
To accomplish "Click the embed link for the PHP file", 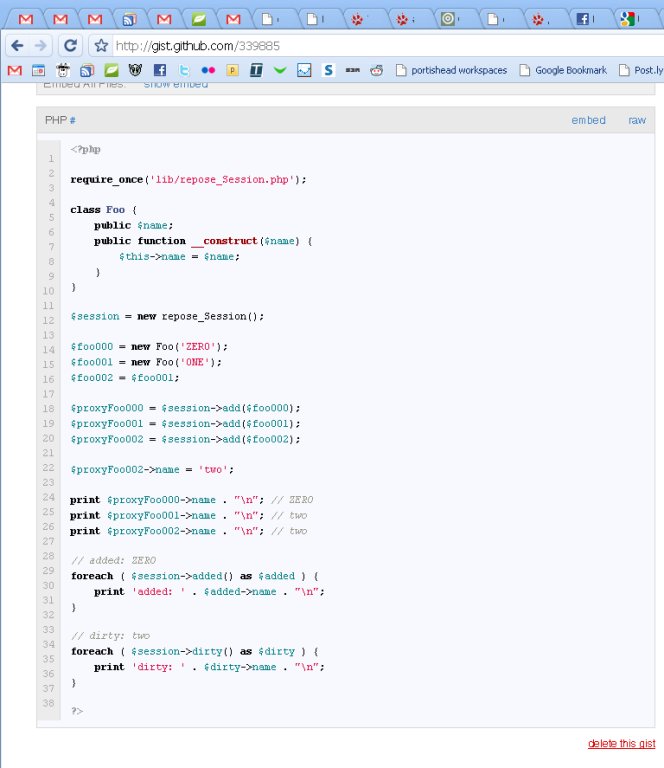I will coord(588,120).
